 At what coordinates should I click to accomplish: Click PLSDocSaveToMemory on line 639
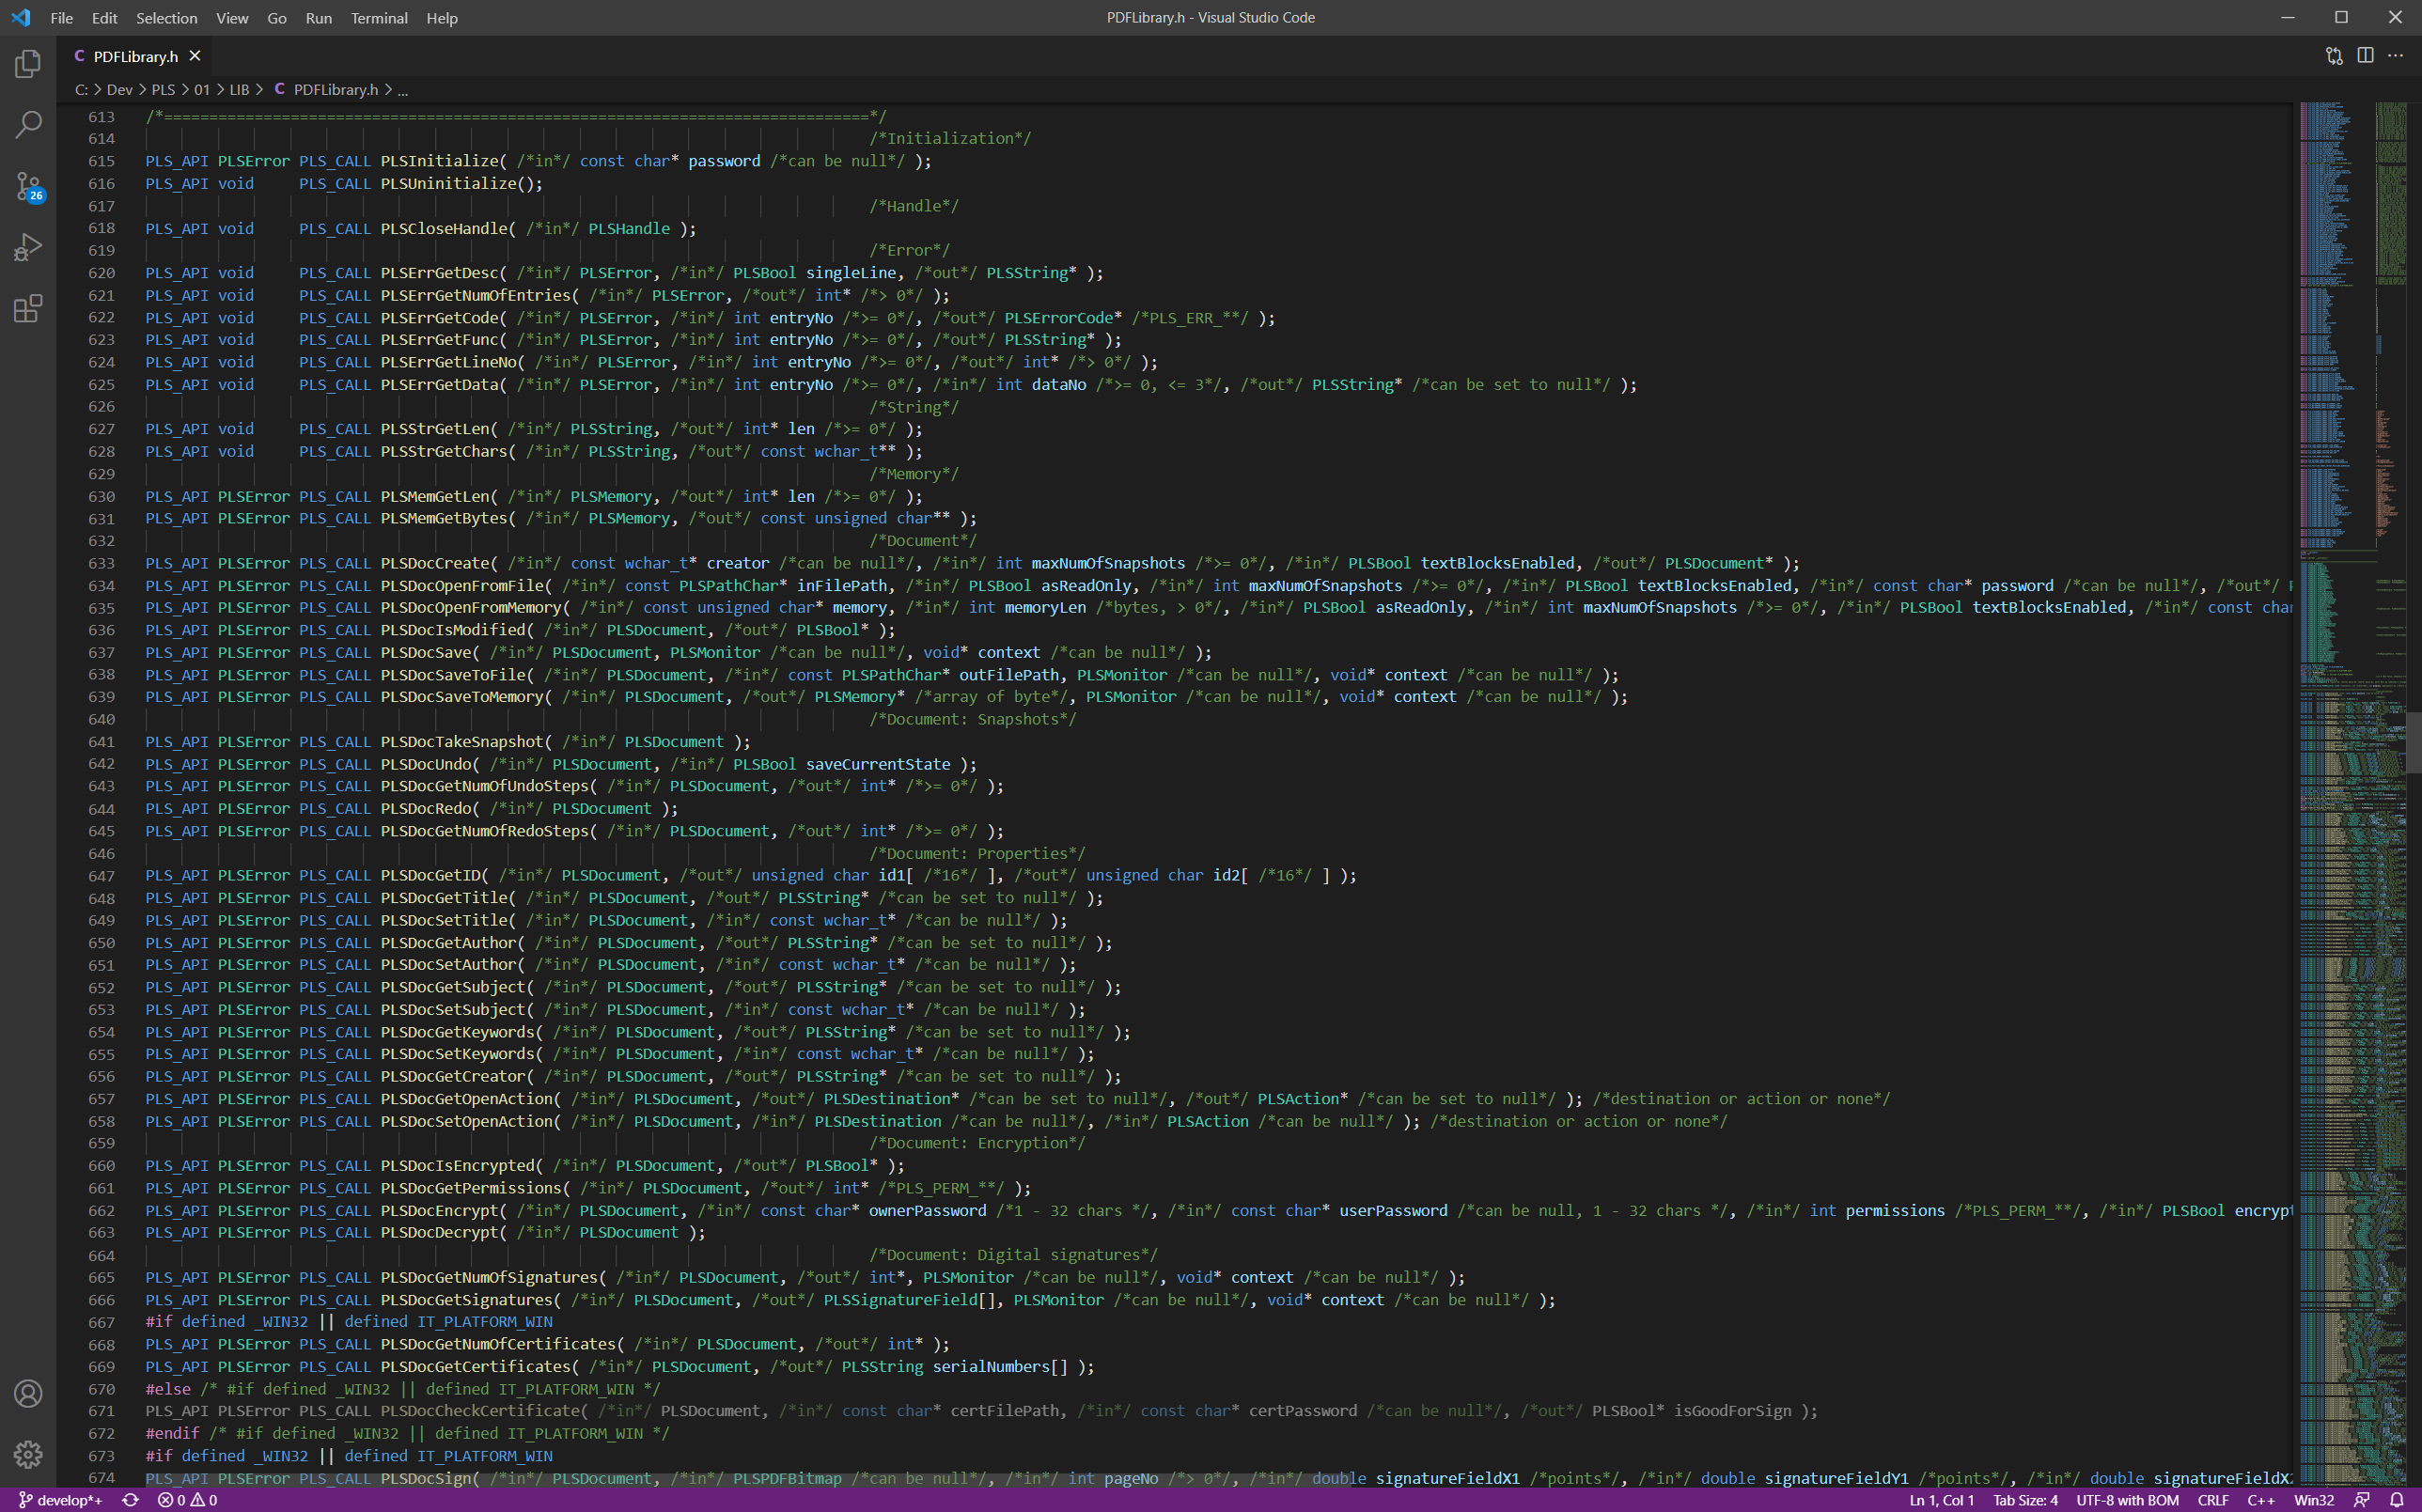[x=462, y=697]
